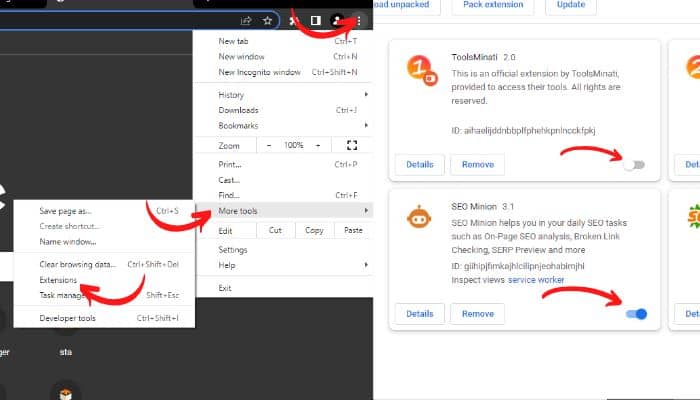Click the SEO Minion robot icon
700x400 pixels.
(419, 217)
